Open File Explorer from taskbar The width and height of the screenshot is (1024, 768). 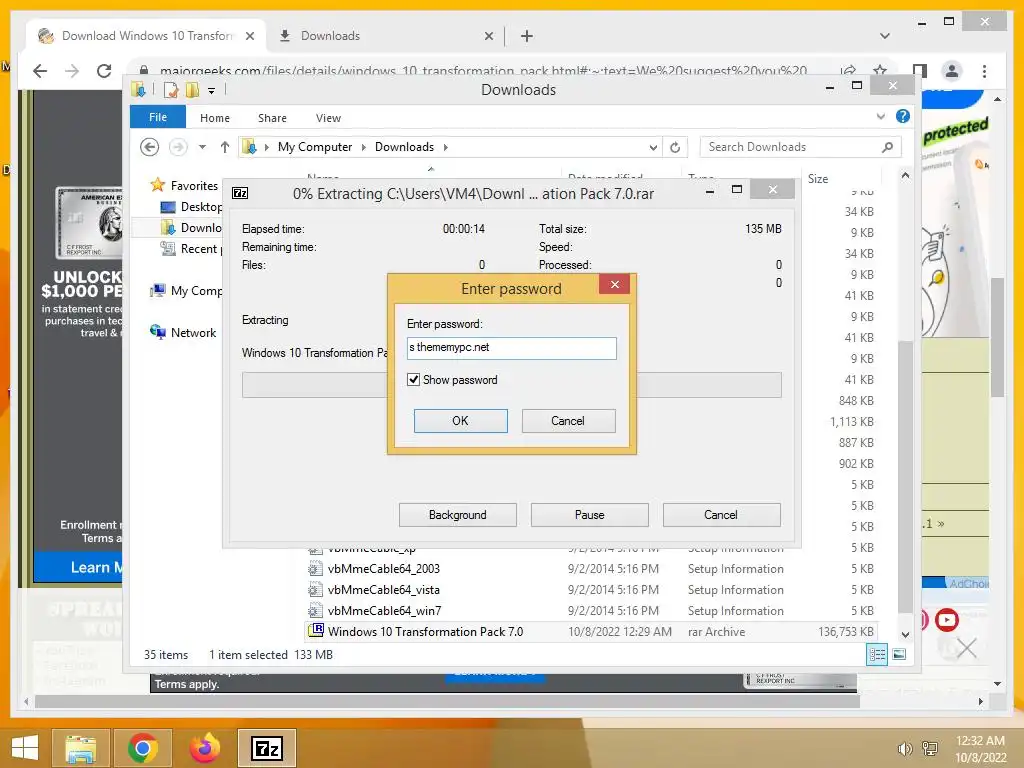point(80,748)
